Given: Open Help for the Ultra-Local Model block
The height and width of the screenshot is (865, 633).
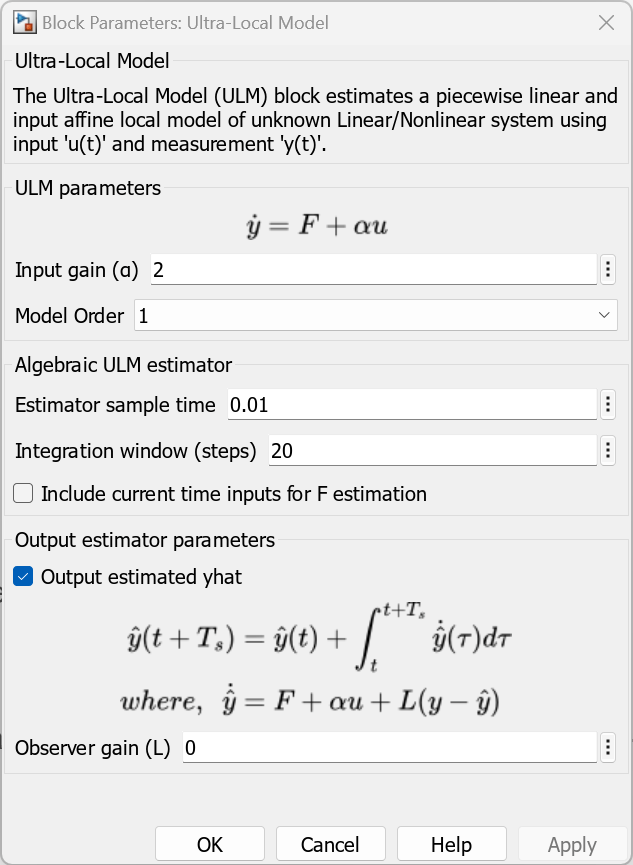Looking at the screenshot, I should (451, 843).
